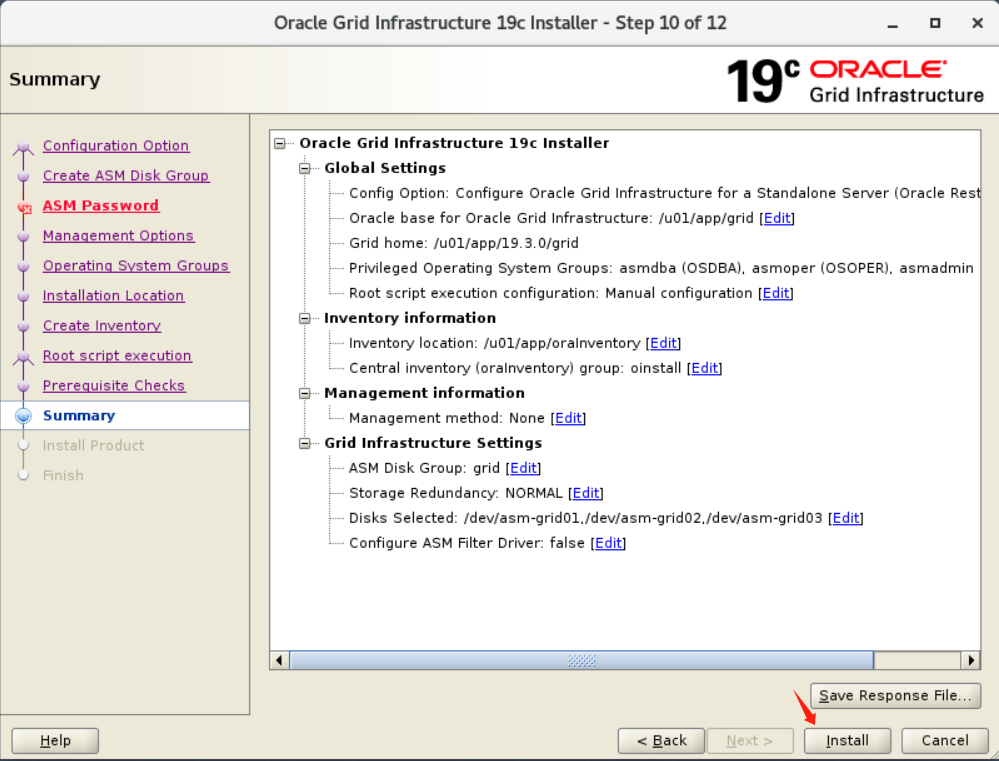
Task: Jump to Management Options step
Action: [x=119, y=236]
